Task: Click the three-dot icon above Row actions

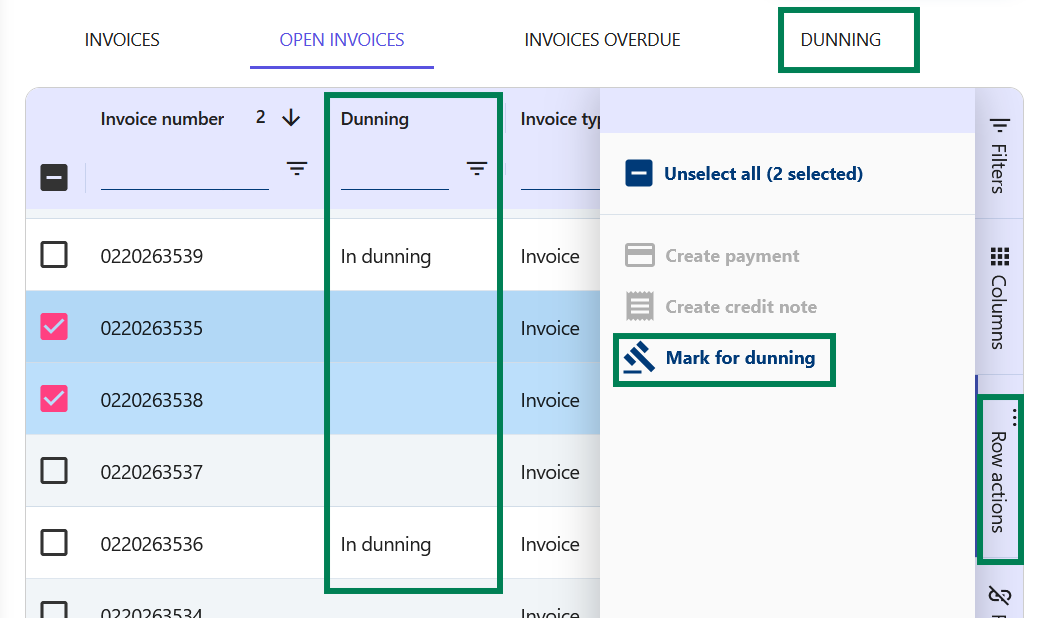Action: [x=1013, y=416]
